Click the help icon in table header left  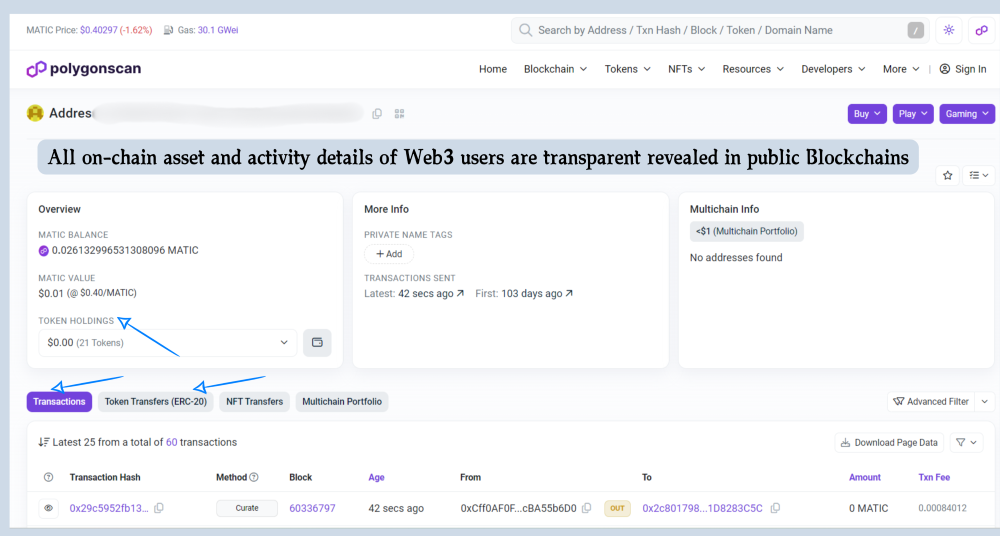point(48,477)
